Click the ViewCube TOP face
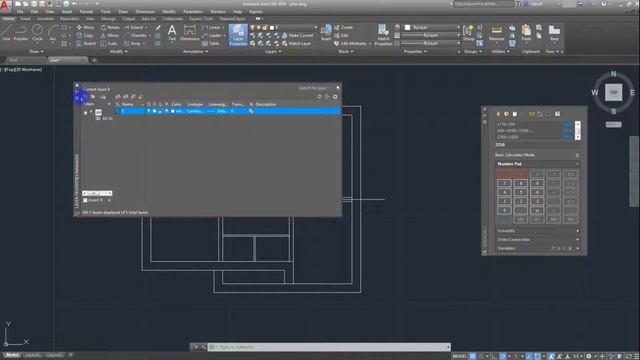The width and height of the screenshot is (640, 360). [x=613, y=92]
